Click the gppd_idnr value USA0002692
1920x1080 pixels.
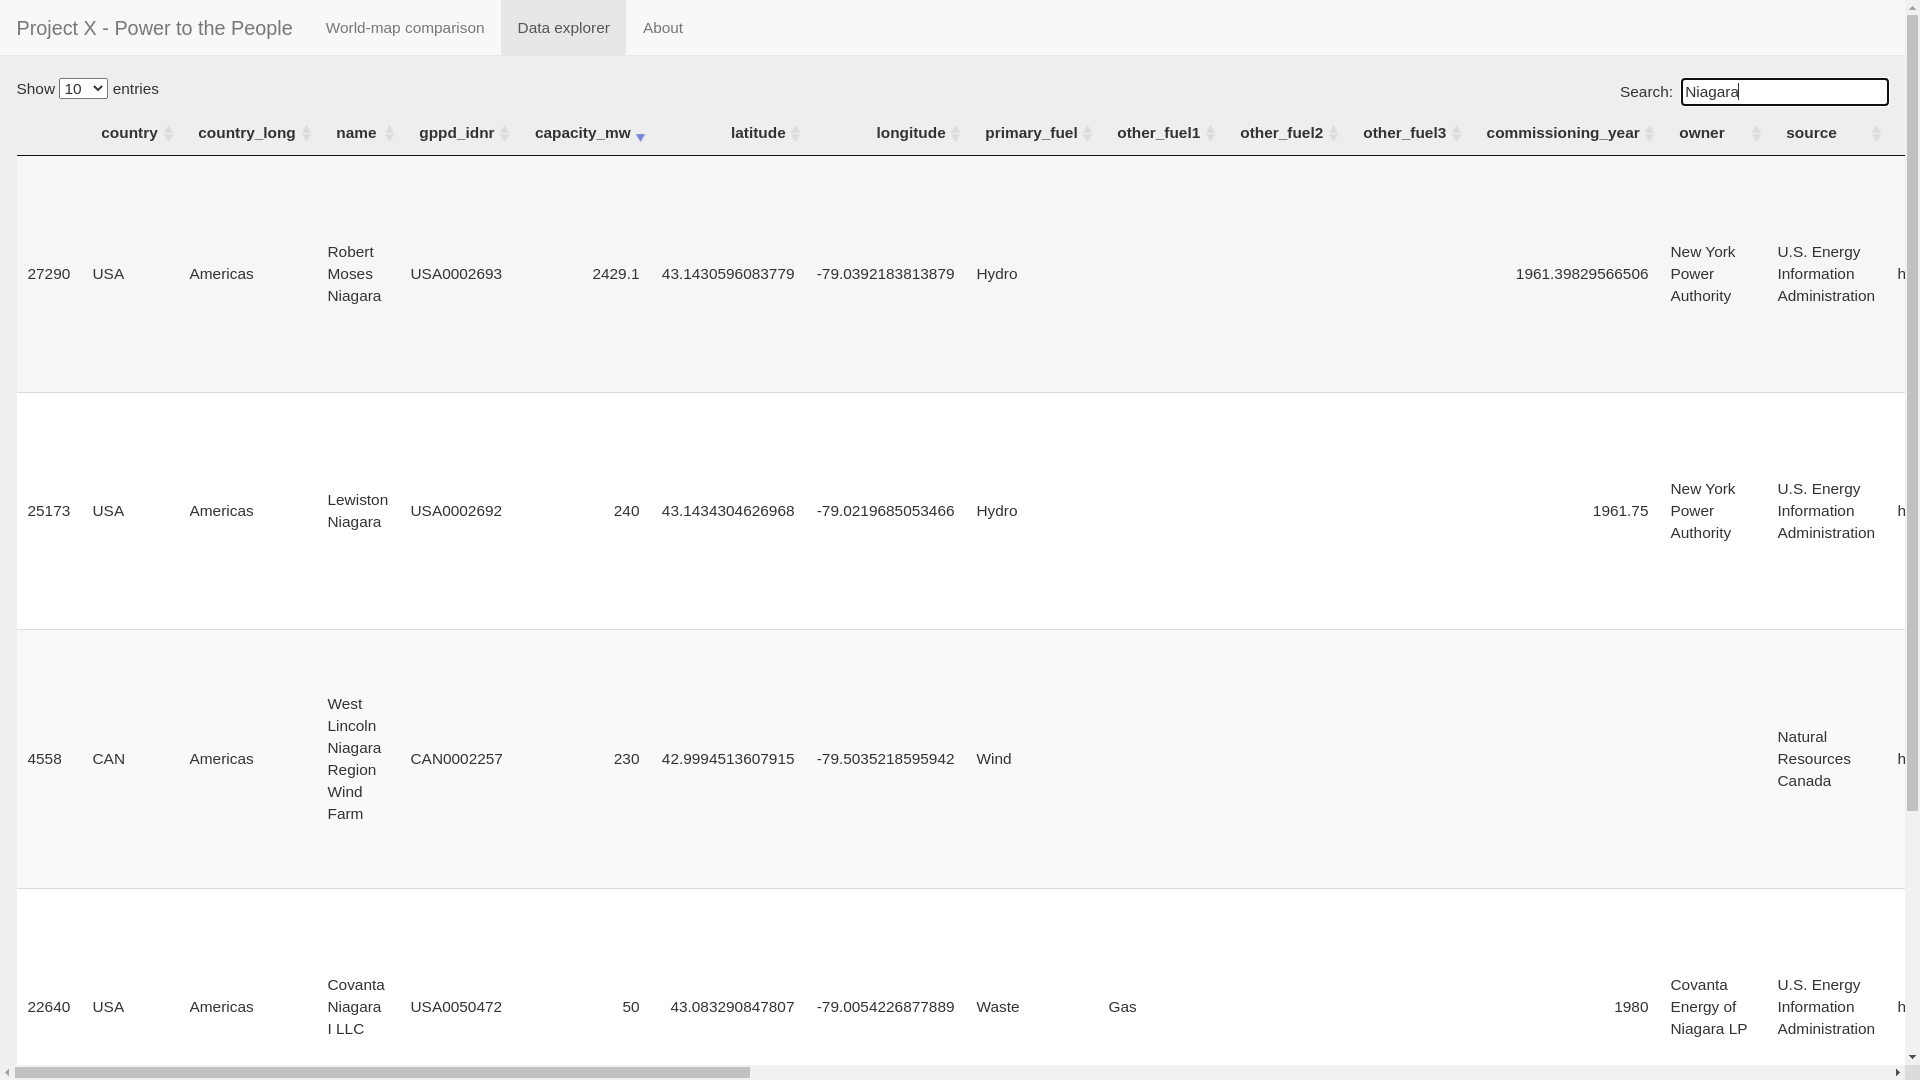[x=456, y=511]
